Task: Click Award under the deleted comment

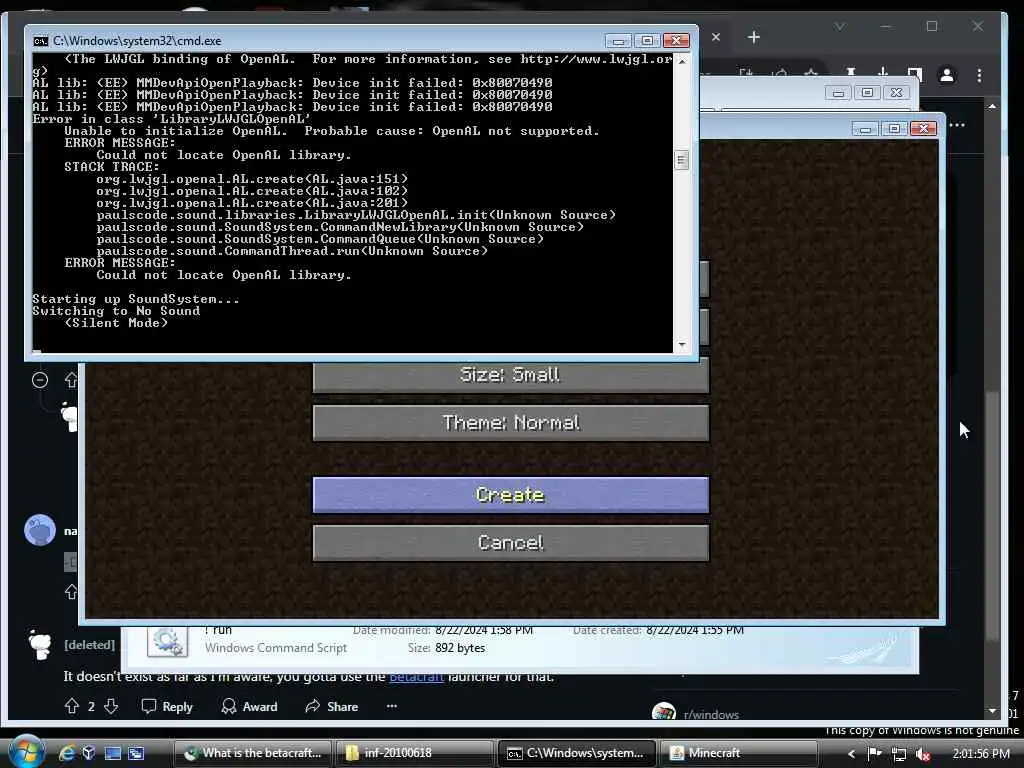Action: (249, 707)
